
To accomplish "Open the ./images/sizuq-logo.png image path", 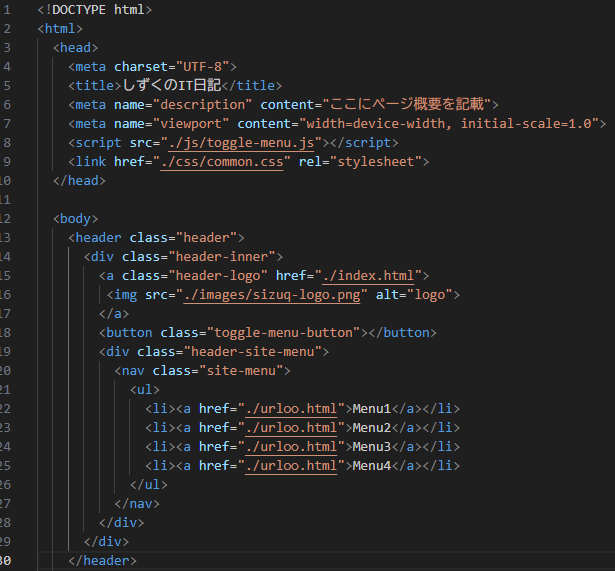I will 272,295.
